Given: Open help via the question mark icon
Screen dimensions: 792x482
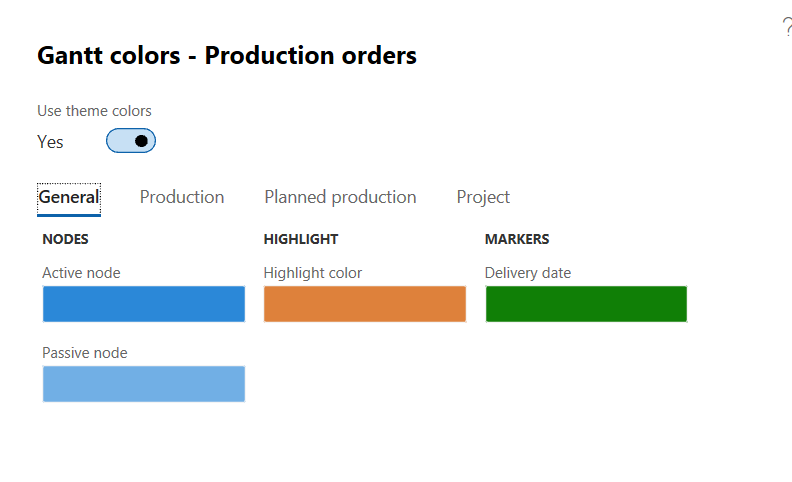Looking at the screenshot, I should (x=786, y=28).
